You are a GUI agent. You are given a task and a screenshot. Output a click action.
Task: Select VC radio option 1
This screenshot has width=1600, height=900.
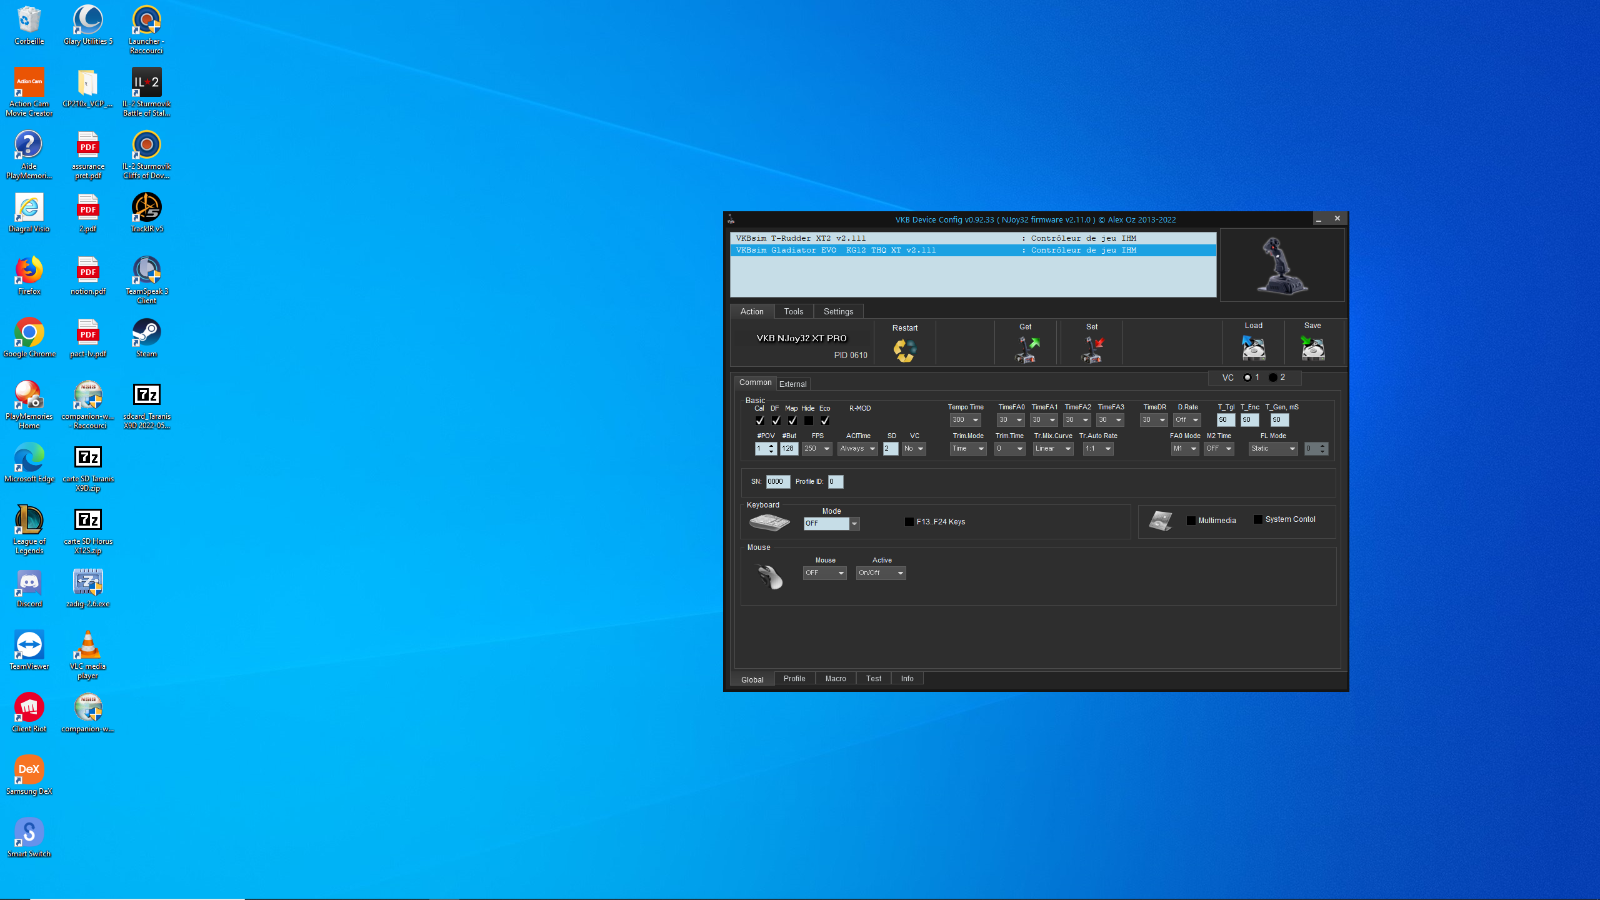(x=1247, y=377)
